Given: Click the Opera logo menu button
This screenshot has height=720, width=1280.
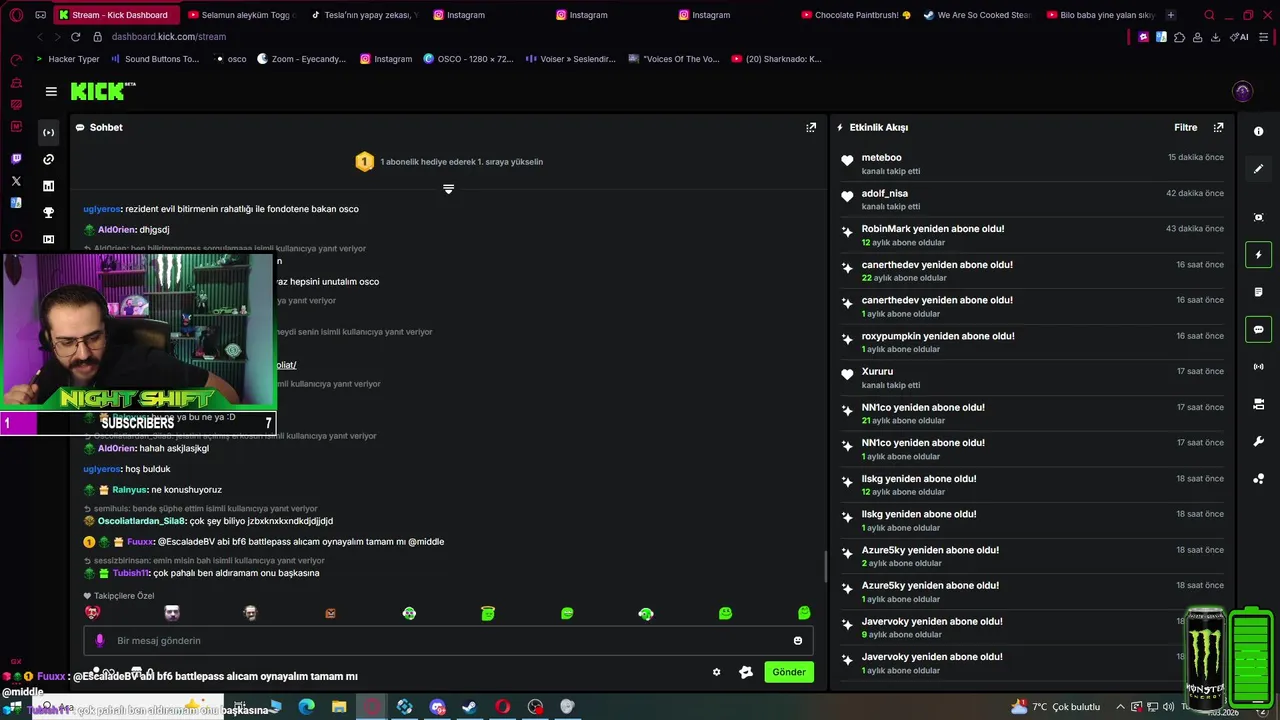Looking at the screenshot, I should [x=16, y=15].
